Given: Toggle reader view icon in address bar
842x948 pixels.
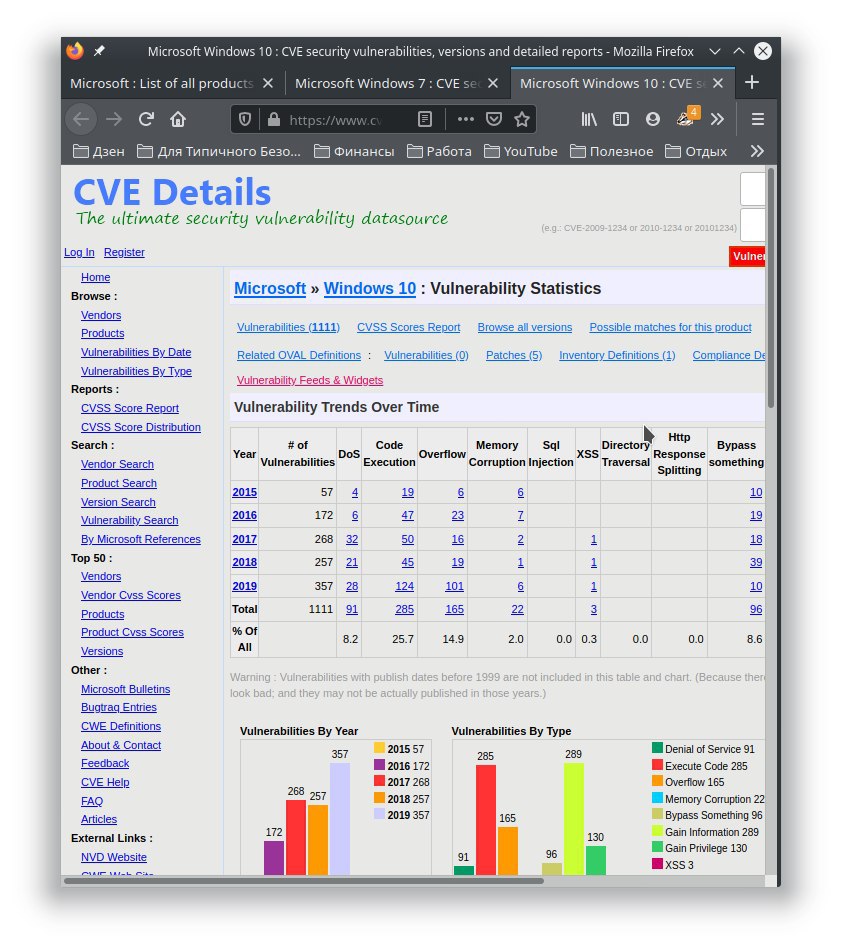Looking at the screenshot, I should pos(425,119).
